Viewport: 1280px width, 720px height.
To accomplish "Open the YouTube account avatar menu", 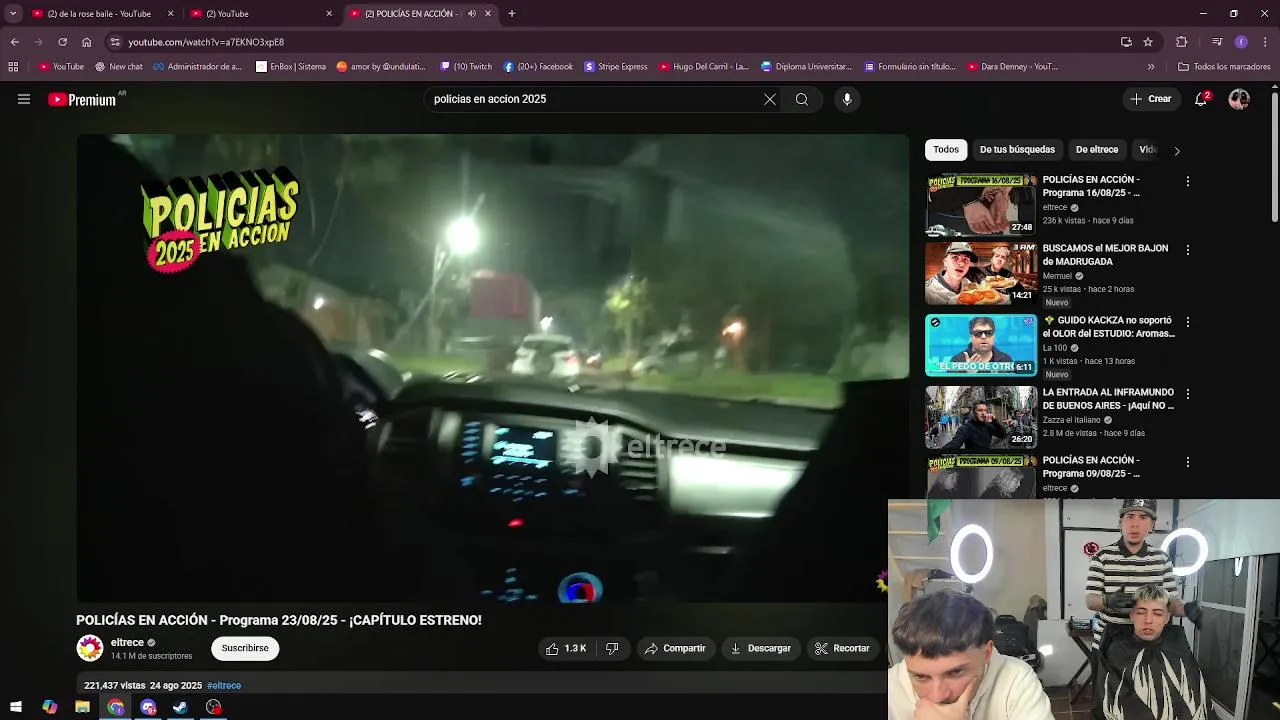I will point(1239,99).
